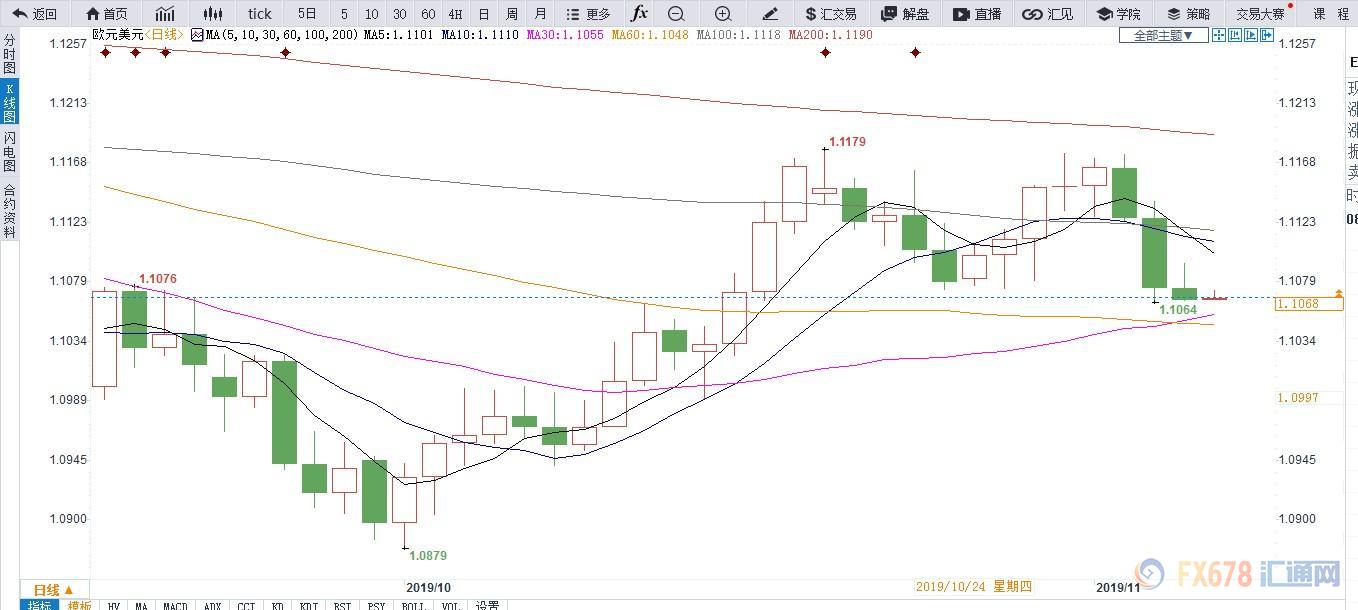Switch to 合约资料 side tab
Image resolution: width=1358 pixels, height=610 pixels.
coord(9,211)
